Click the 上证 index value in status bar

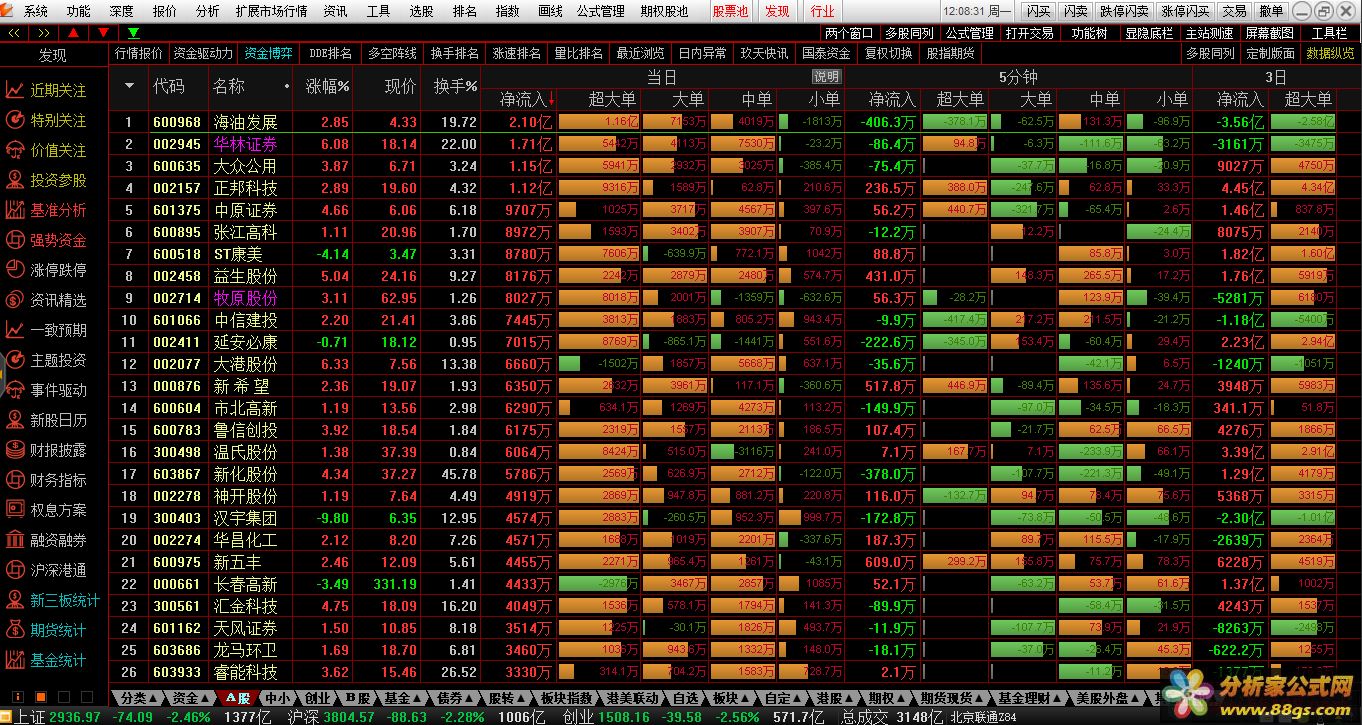coord(74,716)
